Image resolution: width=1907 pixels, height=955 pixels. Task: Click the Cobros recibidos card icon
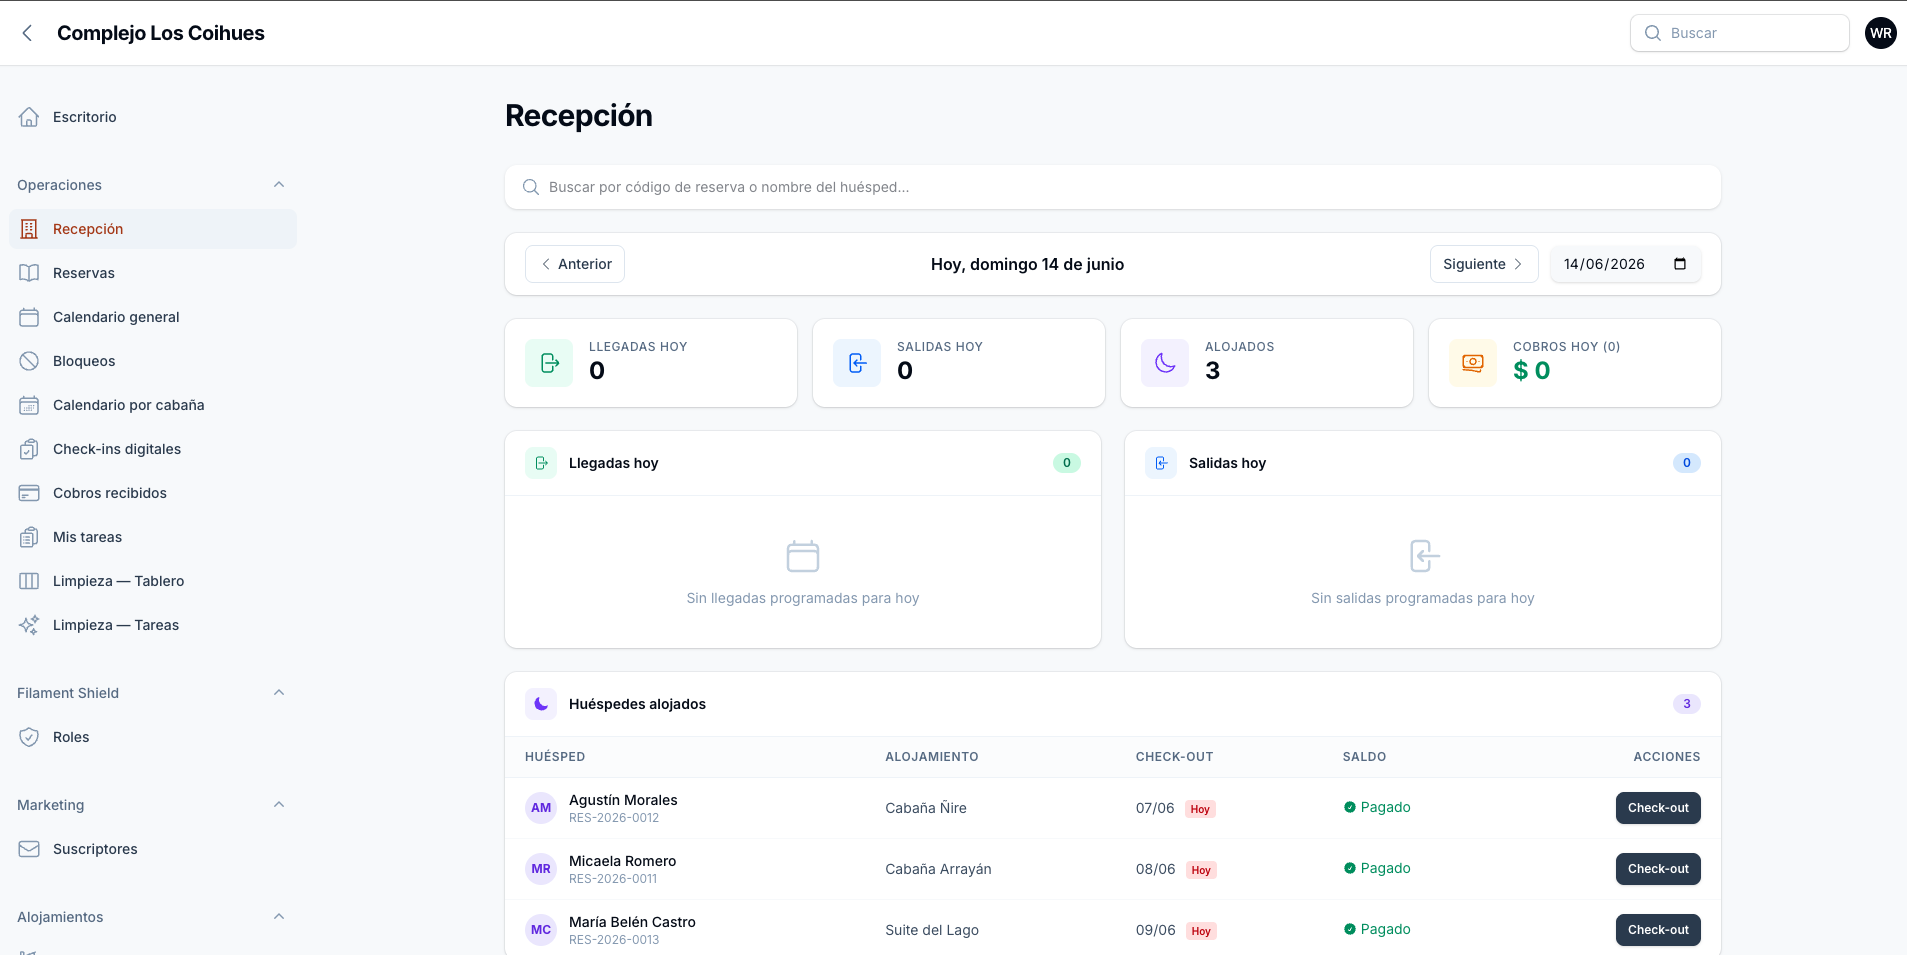[x=29, y=493]
